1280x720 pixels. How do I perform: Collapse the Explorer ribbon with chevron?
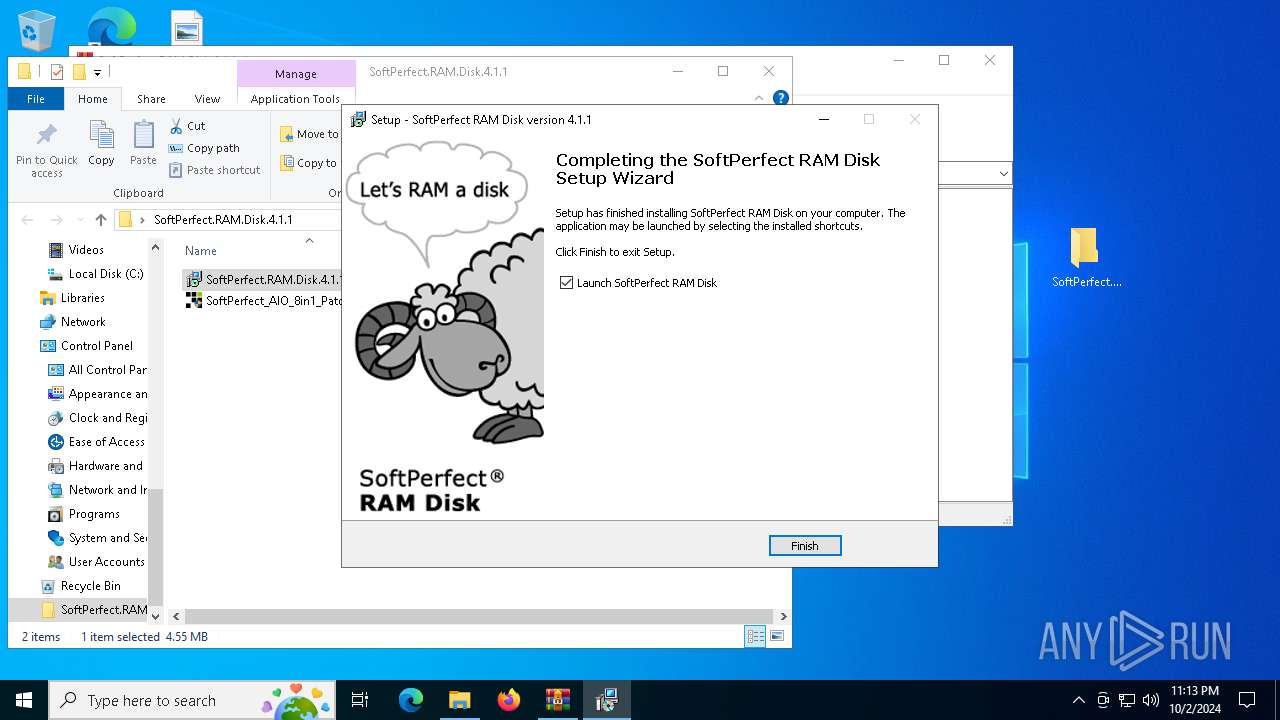pos(759,98)
